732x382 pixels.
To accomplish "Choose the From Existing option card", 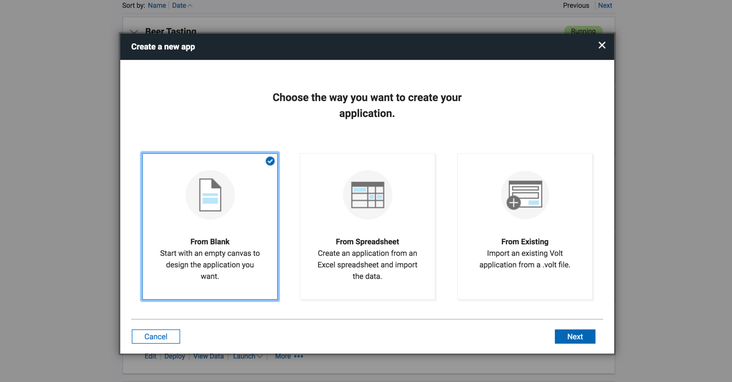I will 525,226.
